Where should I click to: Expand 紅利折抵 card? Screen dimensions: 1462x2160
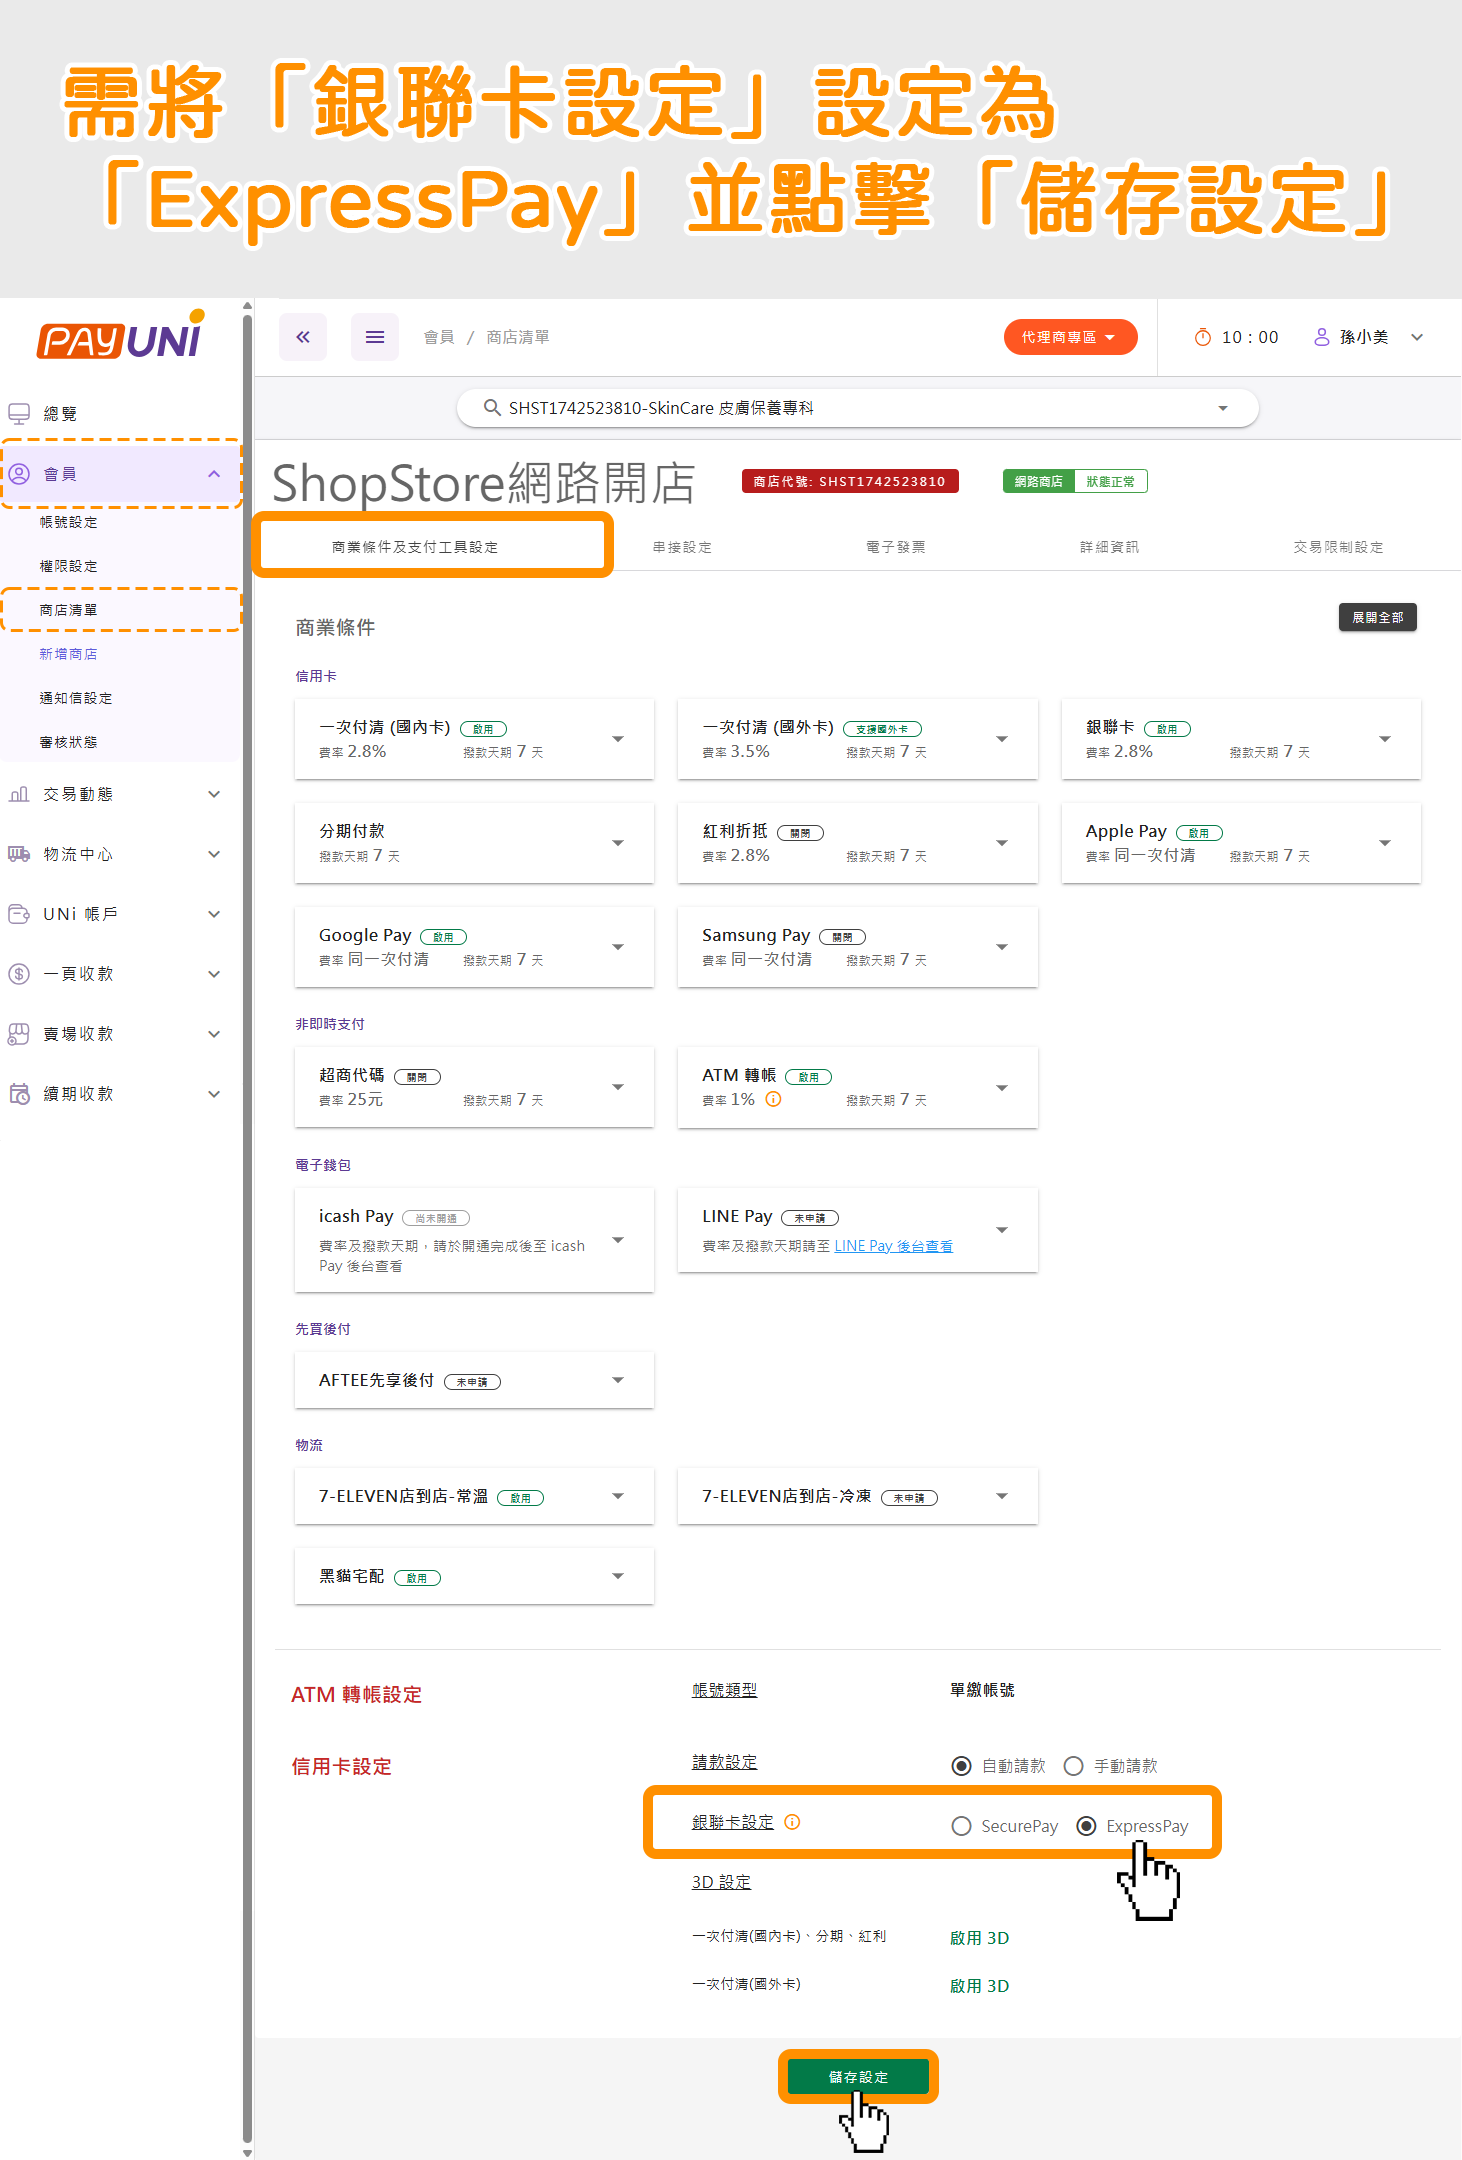(1002, 843)
